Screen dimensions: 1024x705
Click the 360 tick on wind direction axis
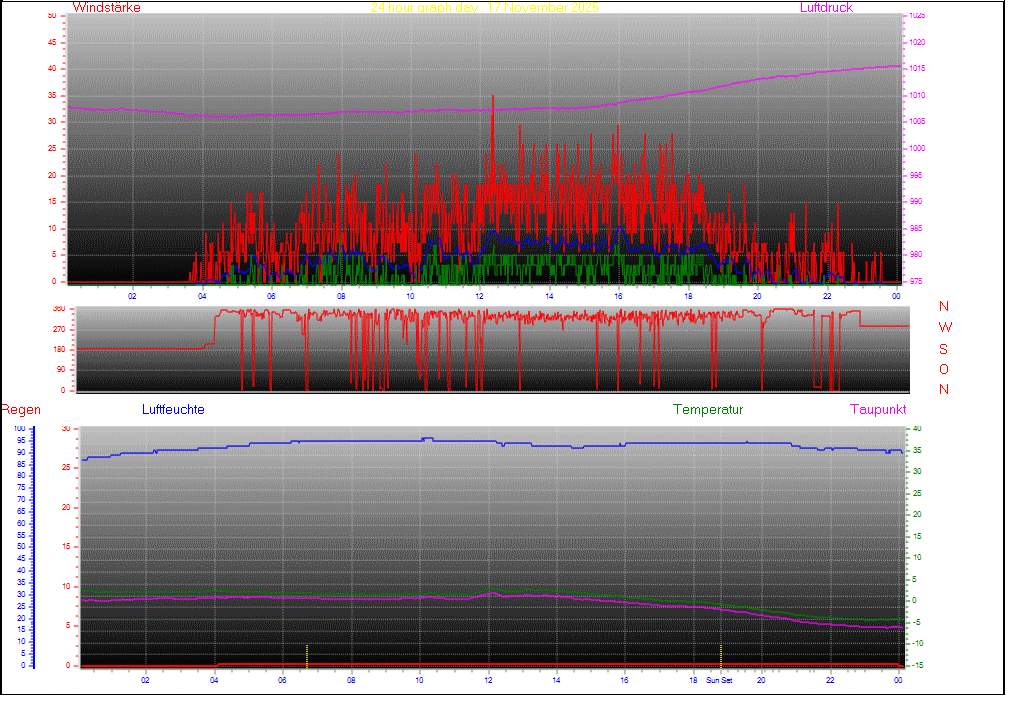click(57, 309)
